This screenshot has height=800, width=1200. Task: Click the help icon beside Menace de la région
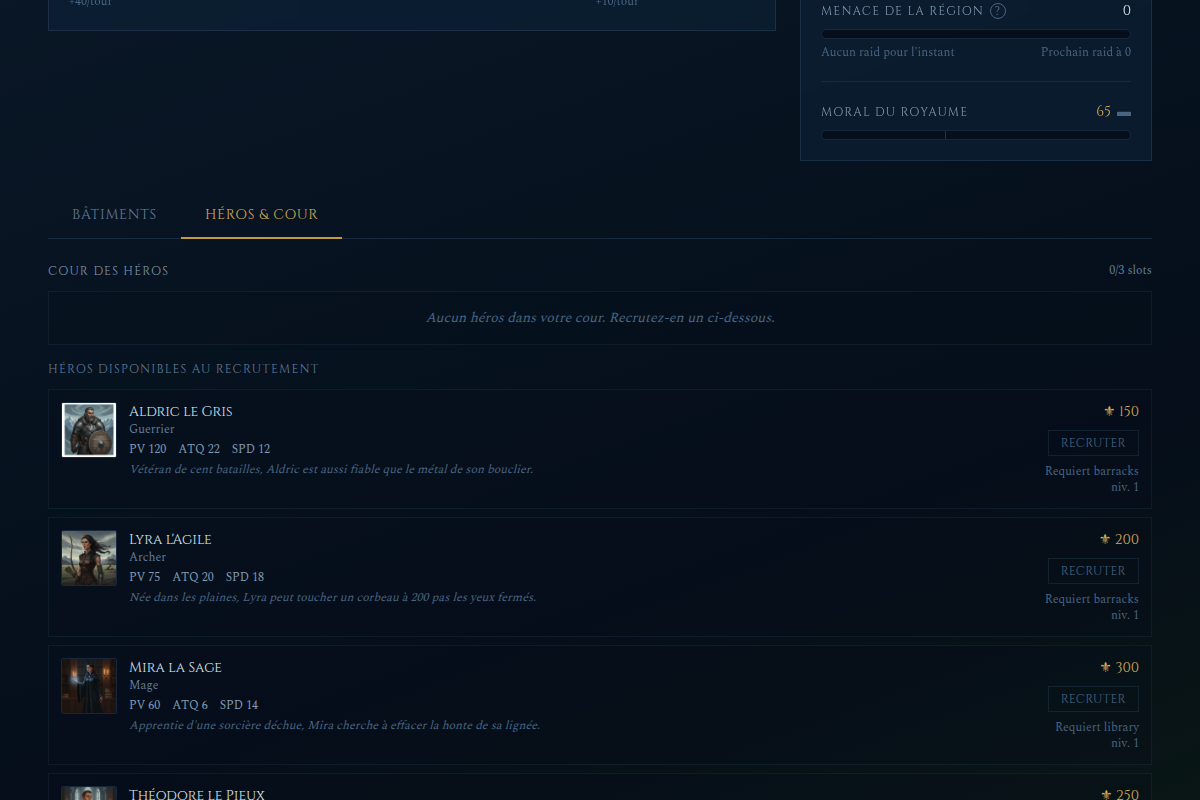997,11
